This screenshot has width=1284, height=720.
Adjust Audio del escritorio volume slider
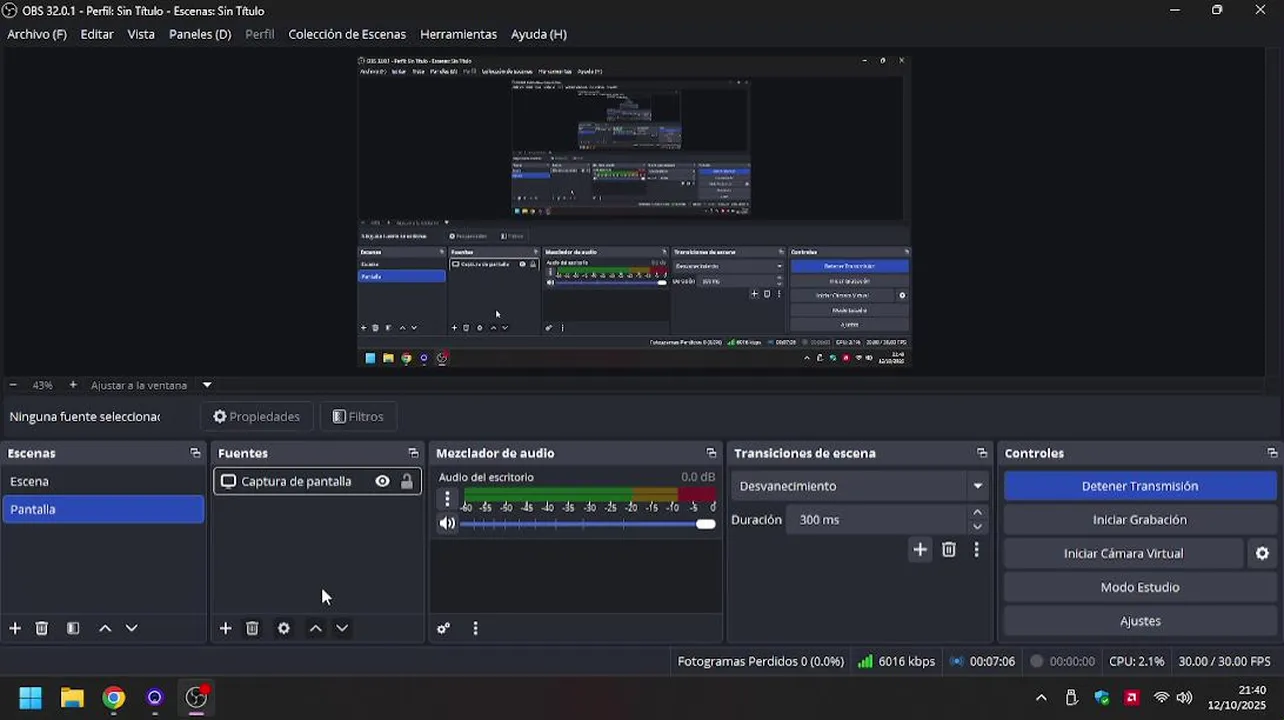587,524
